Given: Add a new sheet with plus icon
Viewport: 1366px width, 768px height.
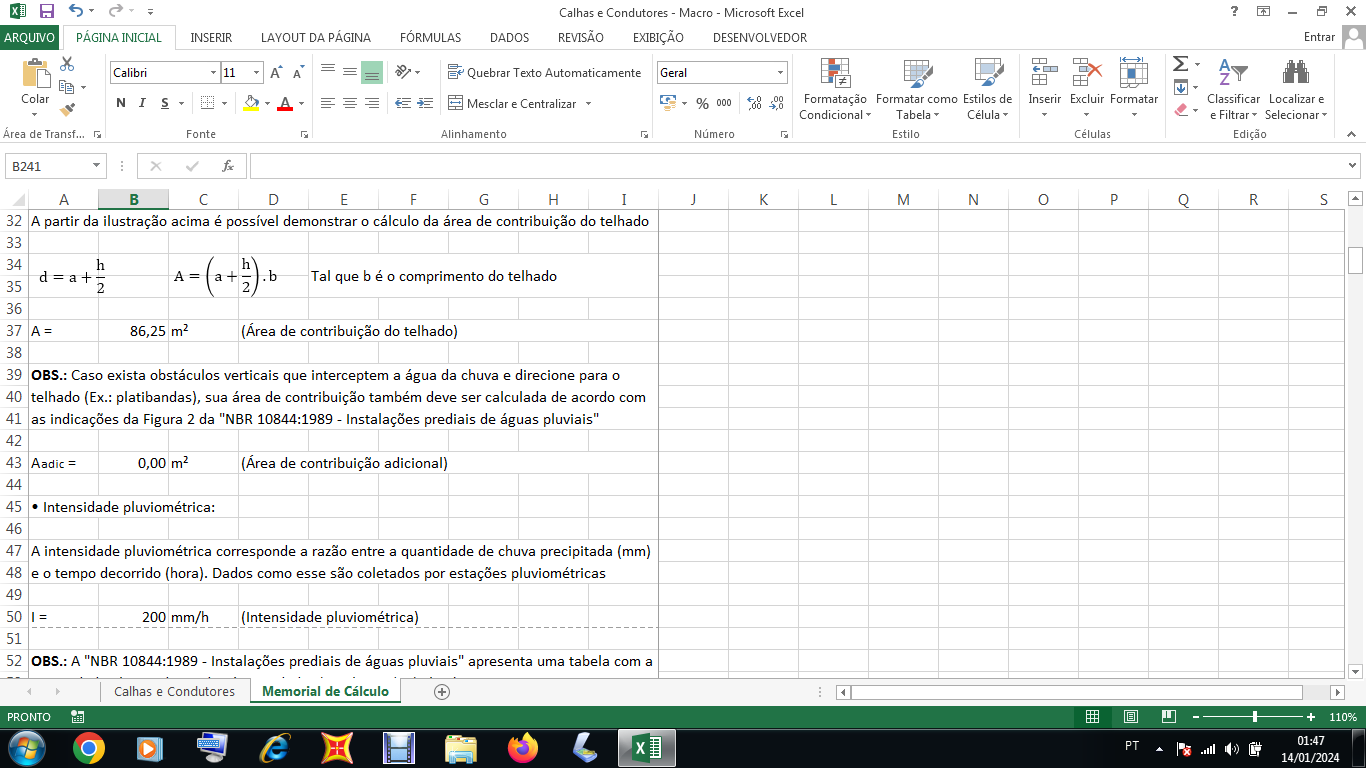Looking at the screenshot, I should 442,692.
